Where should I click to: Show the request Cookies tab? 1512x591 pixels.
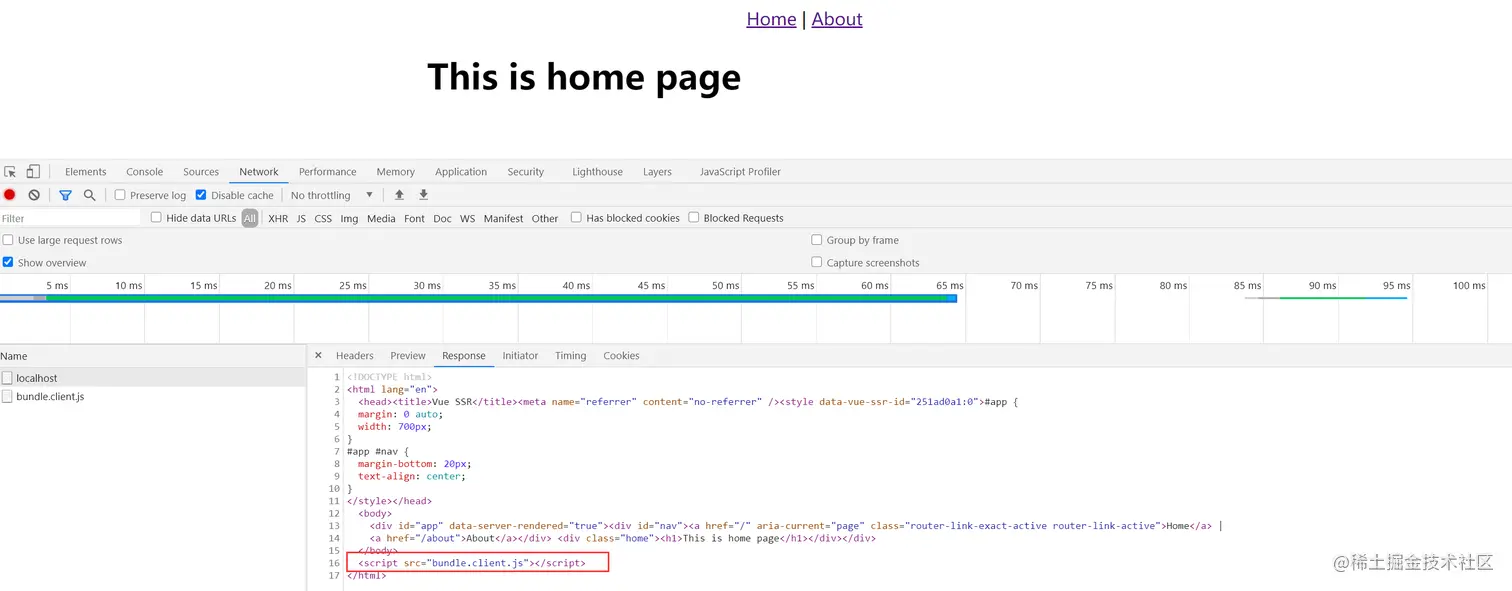coord(621,356)
